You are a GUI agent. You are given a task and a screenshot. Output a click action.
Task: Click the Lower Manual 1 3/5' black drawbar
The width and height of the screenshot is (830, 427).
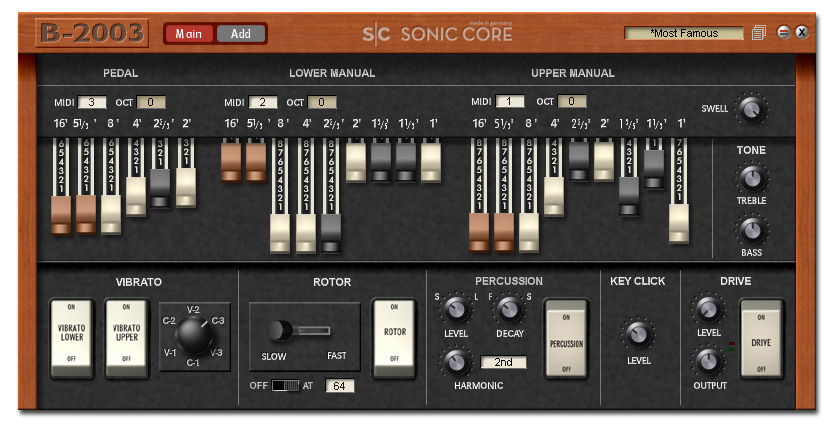tap(381, 162)
